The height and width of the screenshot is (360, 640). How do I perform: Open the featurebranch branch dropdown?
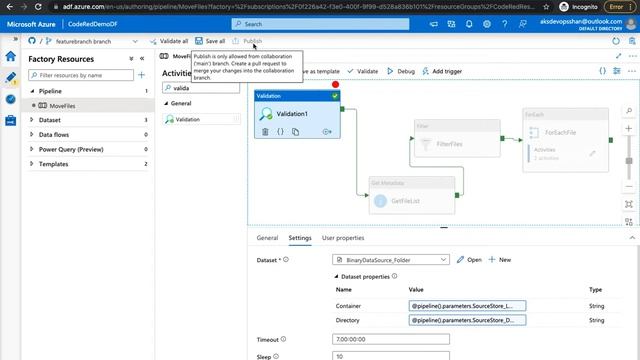coord(92,41)
